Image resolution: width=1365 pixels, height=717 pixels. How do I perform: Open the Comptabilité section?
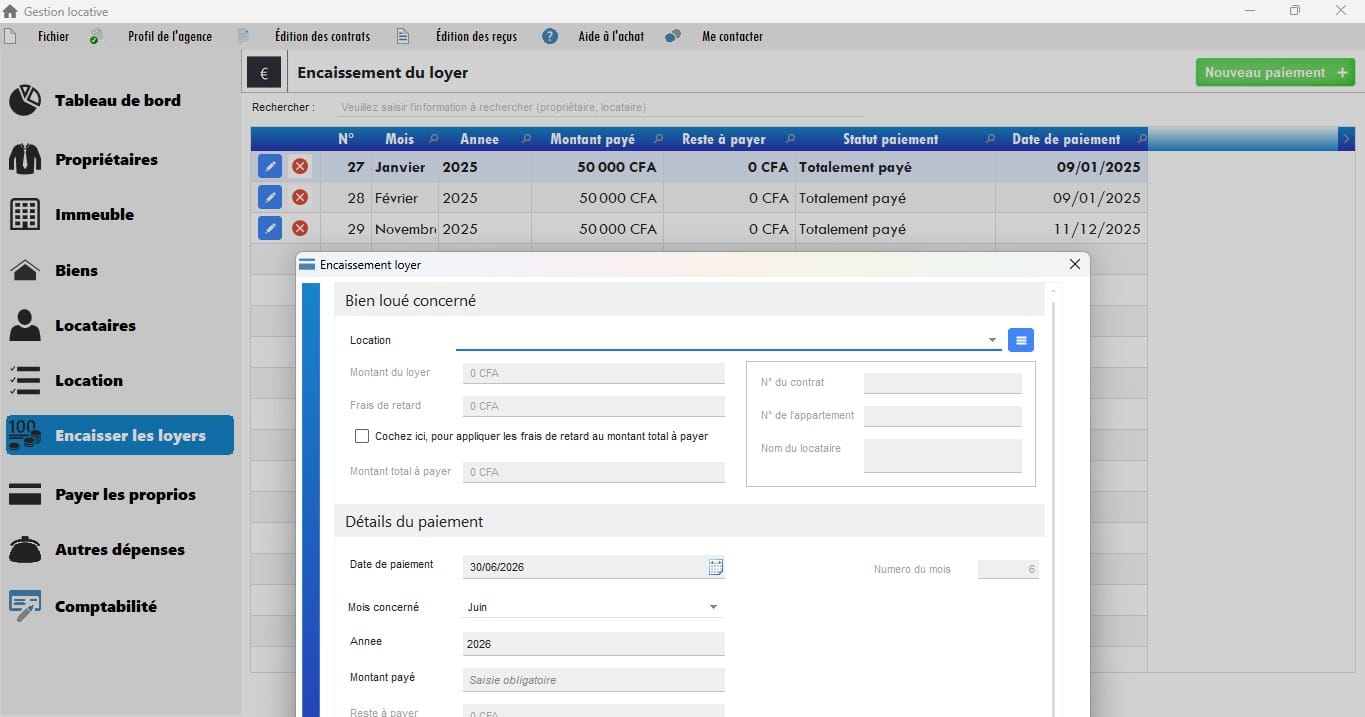click(82, 606)
